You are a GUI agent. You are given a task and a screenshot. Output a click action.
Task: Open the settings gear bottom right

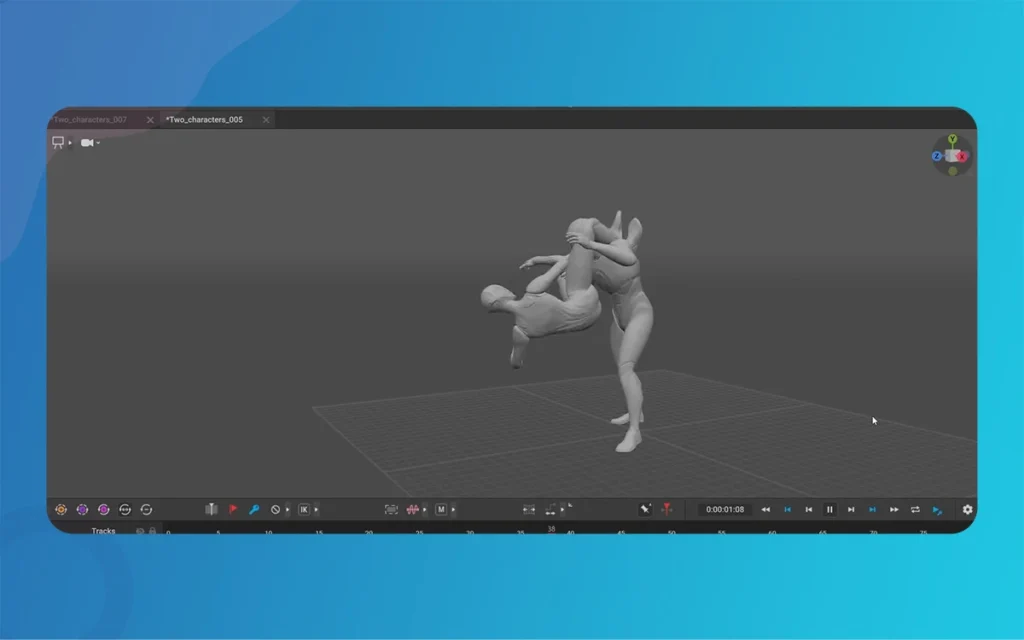pyautogui.click(x=968, y=510)
